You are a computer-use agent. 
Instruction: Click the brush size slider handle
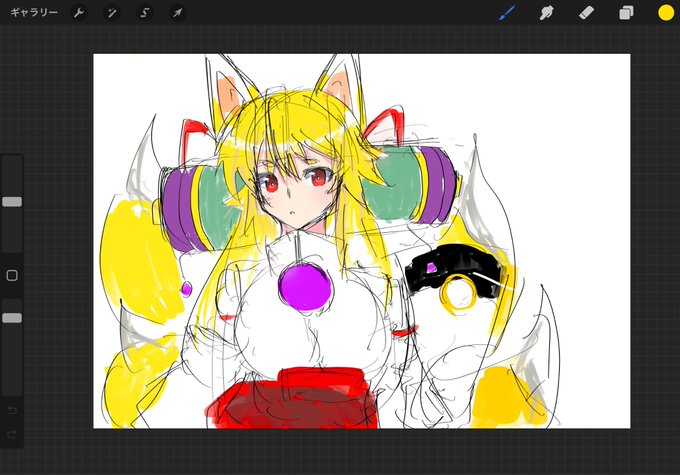point(12,202)
